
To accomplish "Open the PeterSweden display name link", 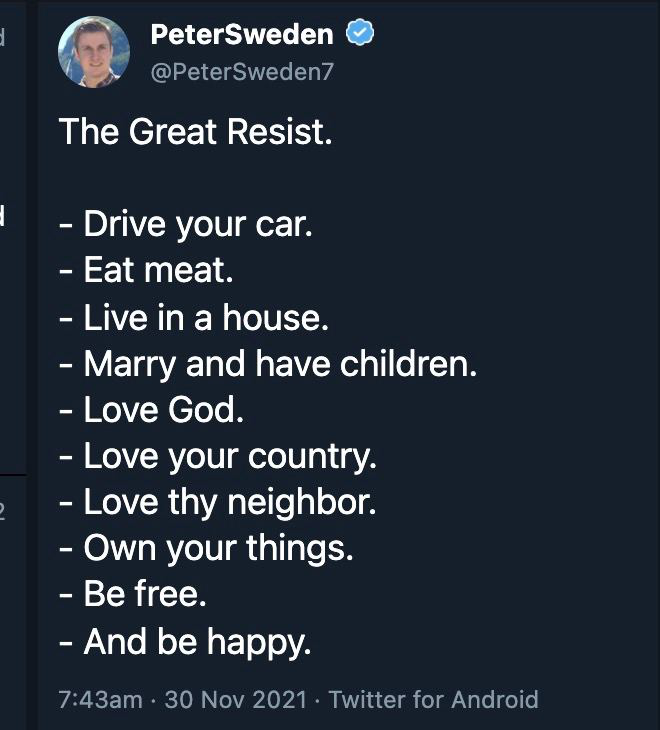I will (241, 35).
